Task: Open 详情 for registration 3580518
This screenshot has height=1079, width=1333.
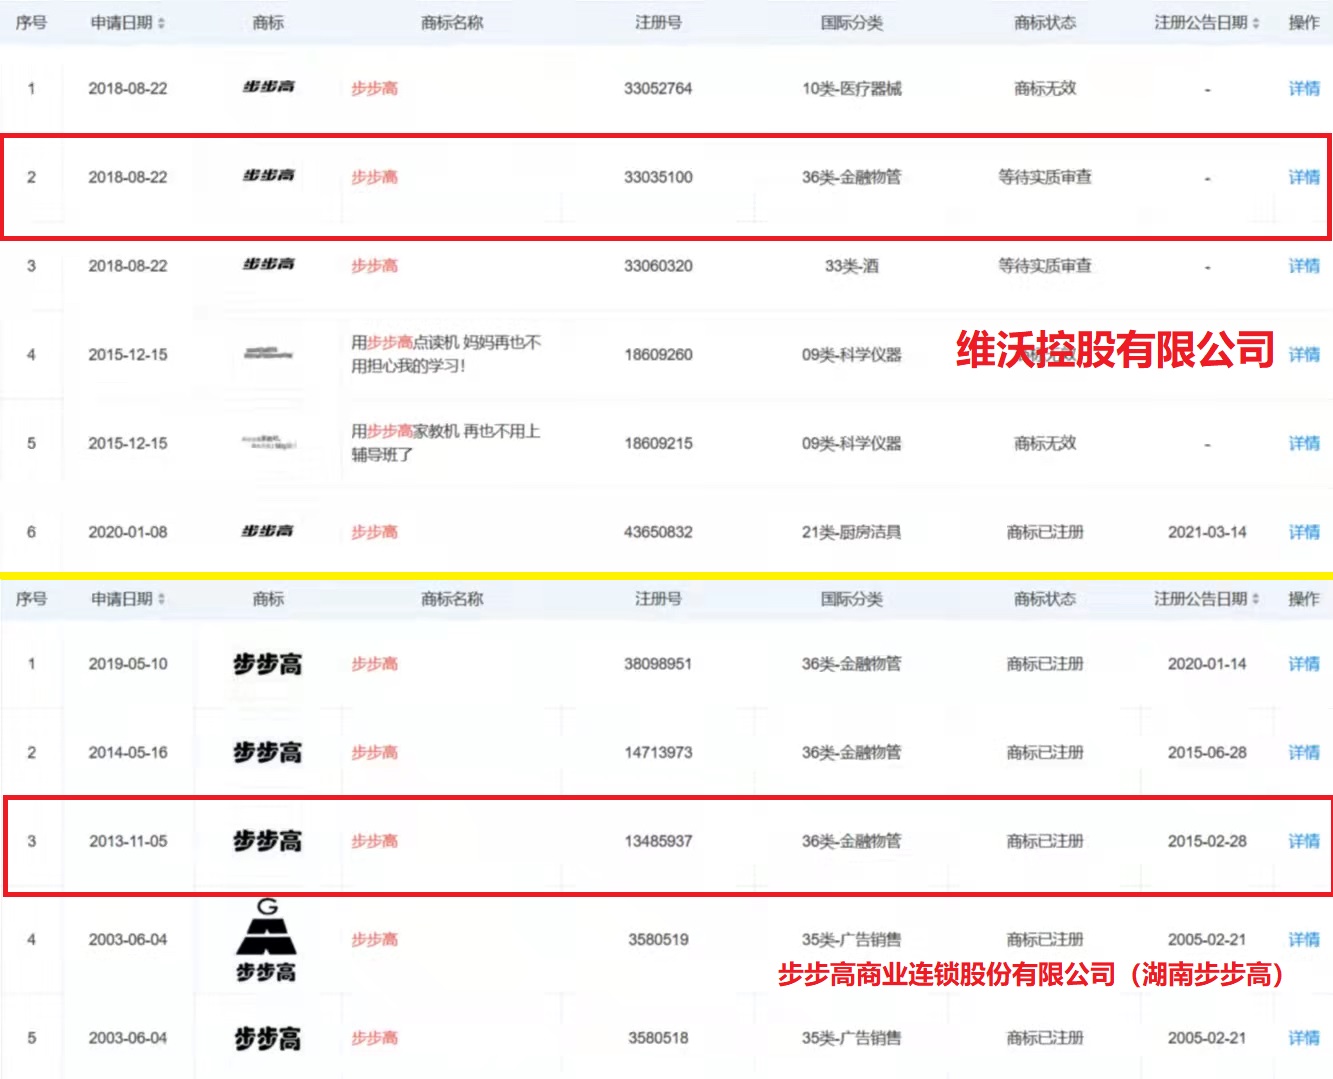Action: 1304,1038
